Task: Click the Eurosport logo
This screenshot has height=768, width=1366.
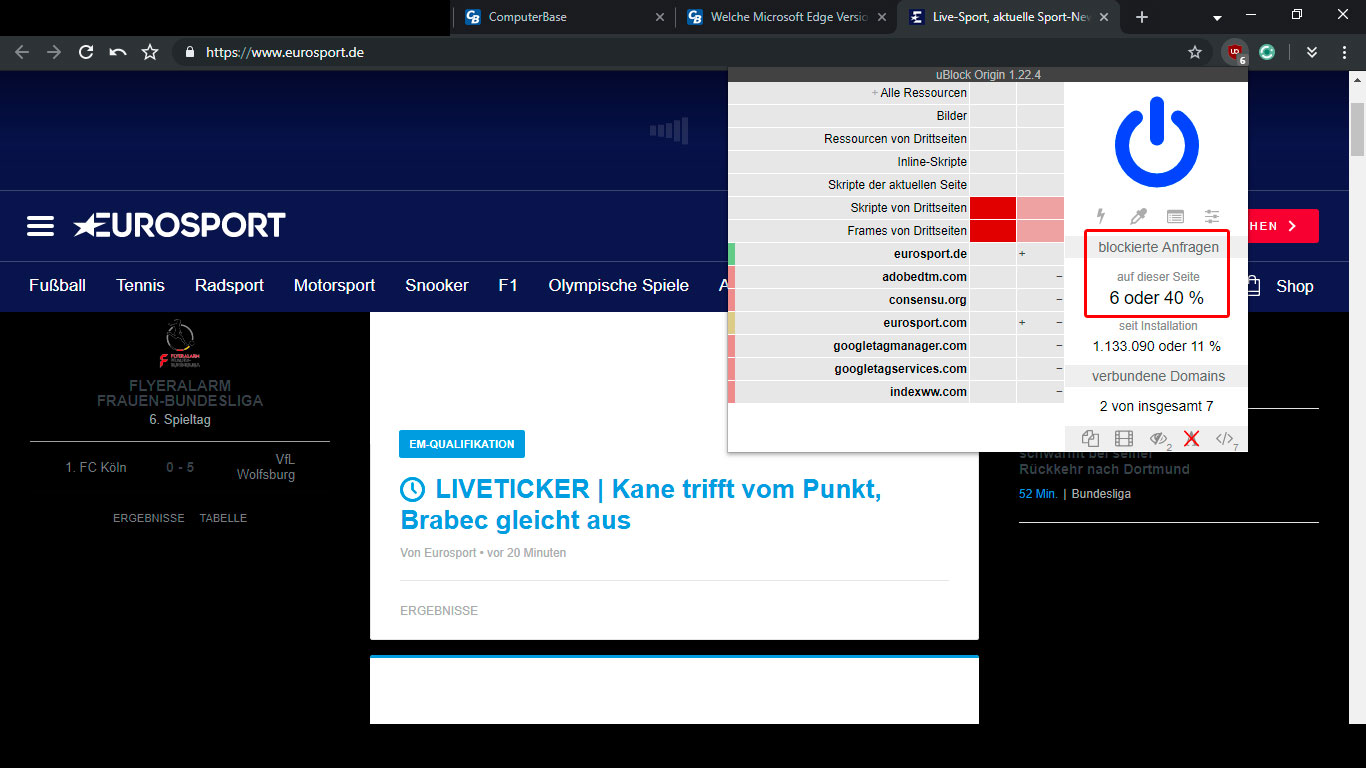Action: pyautogui.click(x=180, y=225)
